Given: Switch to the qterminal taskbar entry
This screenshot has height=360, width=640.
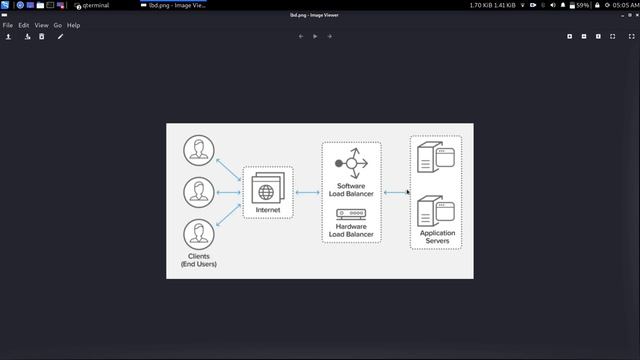Looking at the screenshot, I should 92,5.
